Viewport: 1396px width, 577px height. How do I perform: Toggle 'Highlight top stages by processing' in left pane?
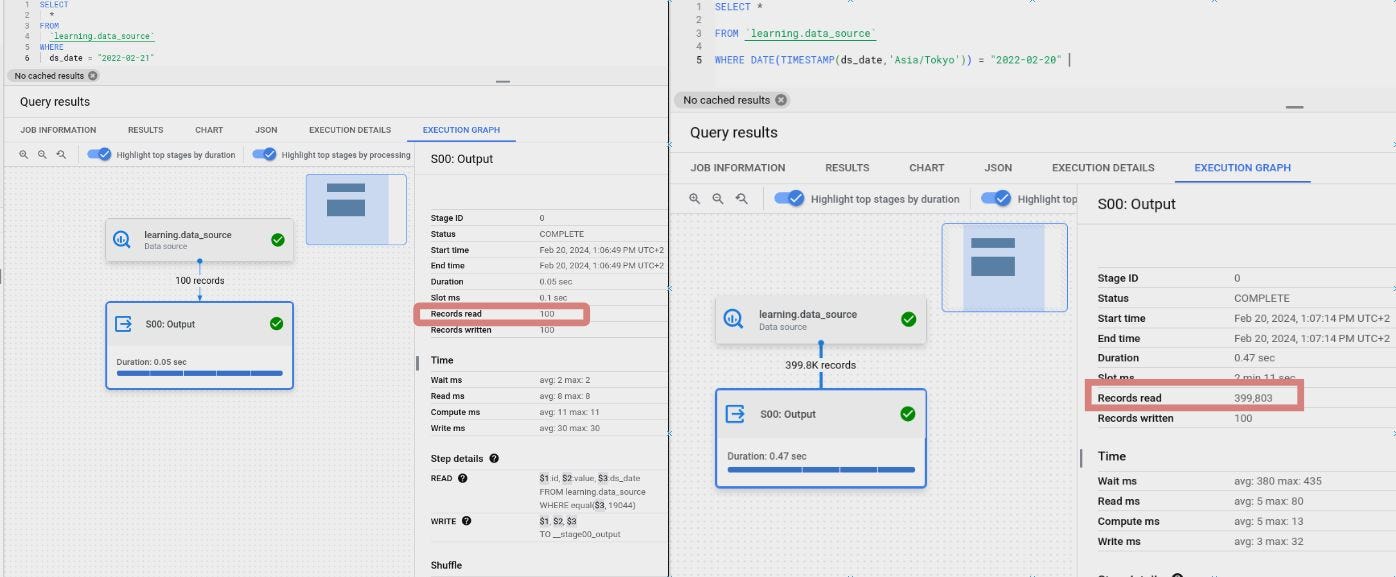tap(264, 155)
